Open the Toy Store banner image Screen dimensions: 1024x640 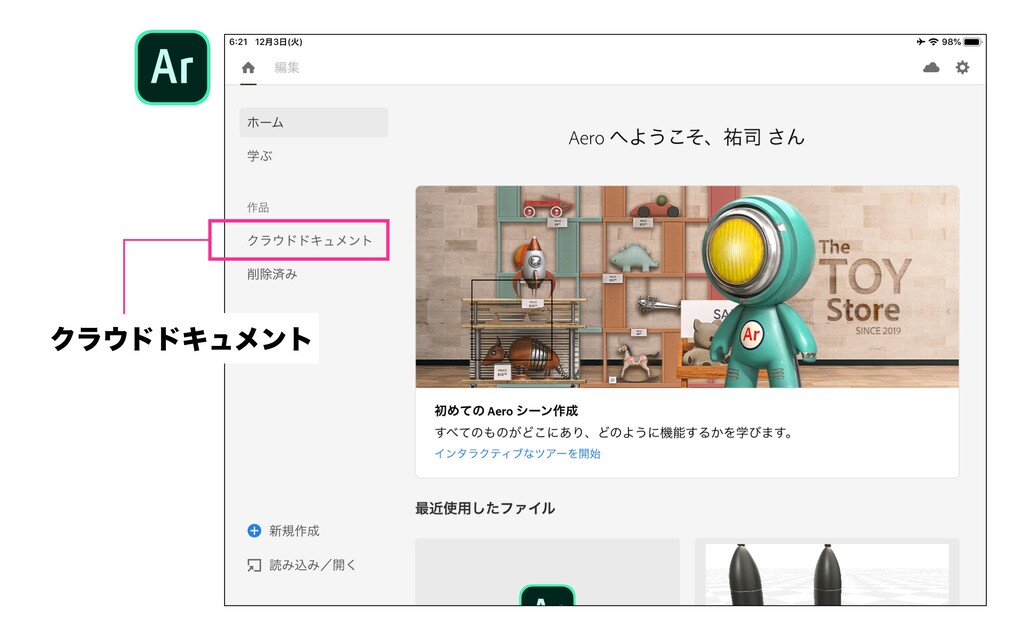687,287
